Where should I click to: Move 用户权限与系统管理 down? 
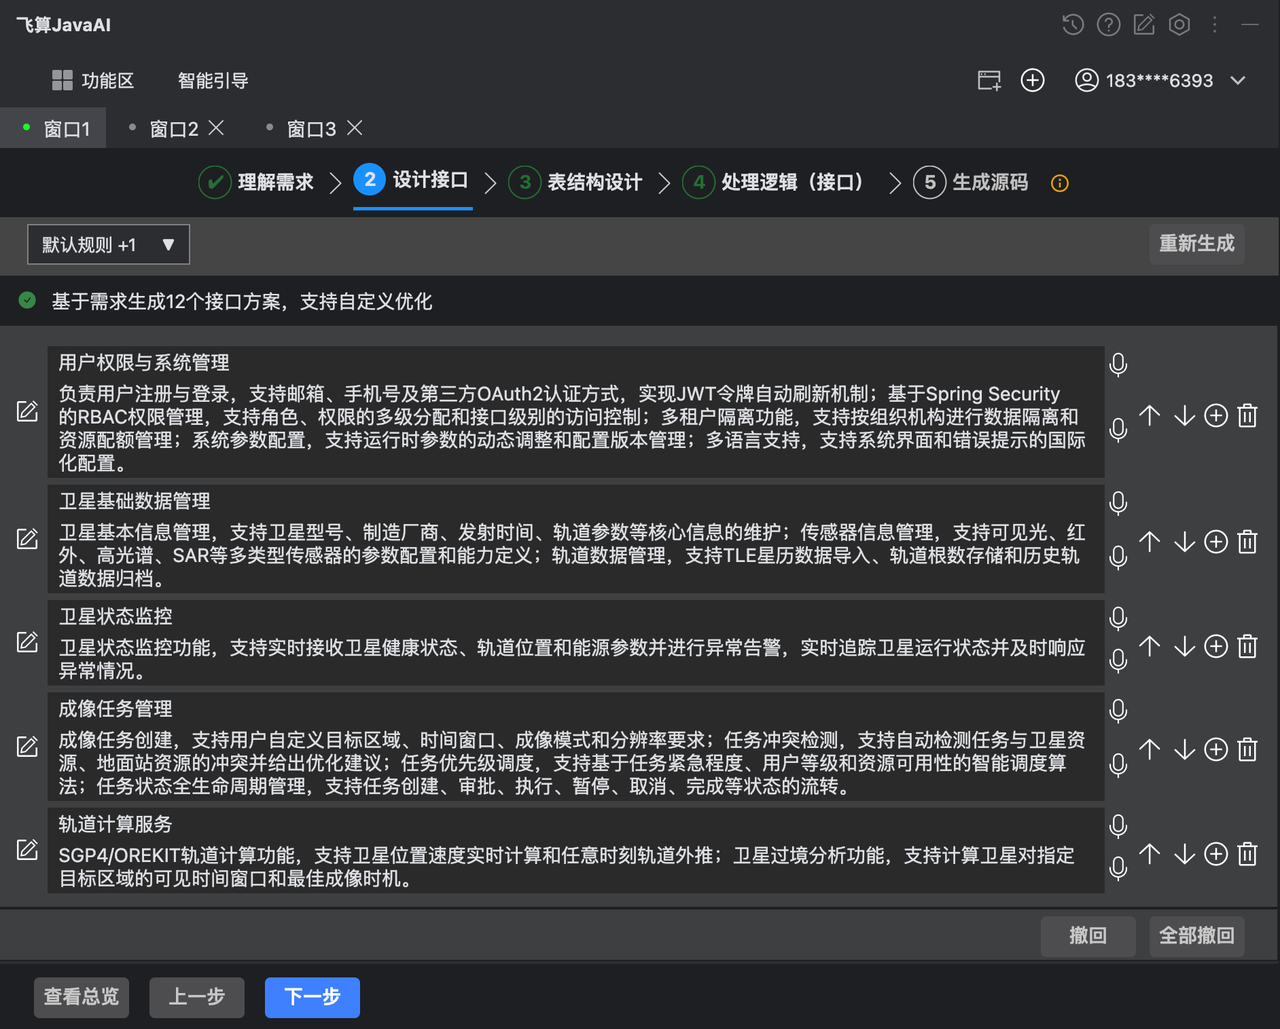[1185, 416]
